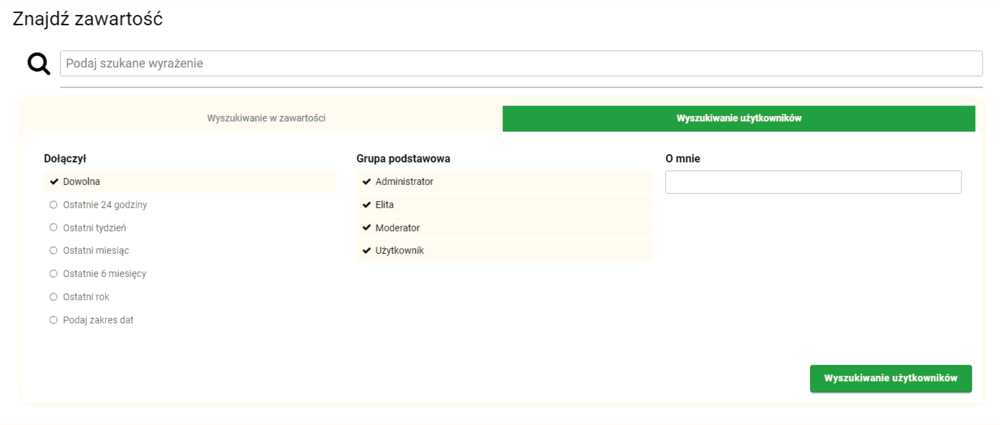Toggle the 'Elita' group checkbox
1000x425 pixels.
(384, 205)
